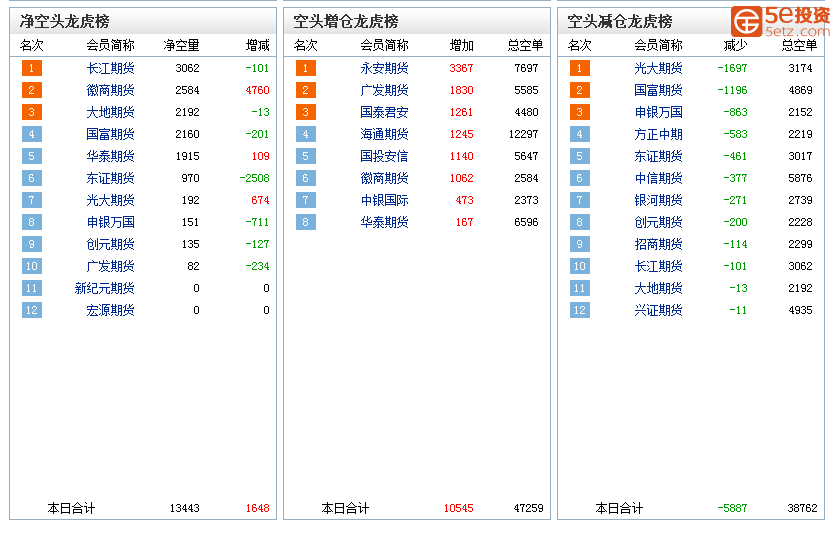Open 新纪元期货 member link

click(x=104, y=288)
